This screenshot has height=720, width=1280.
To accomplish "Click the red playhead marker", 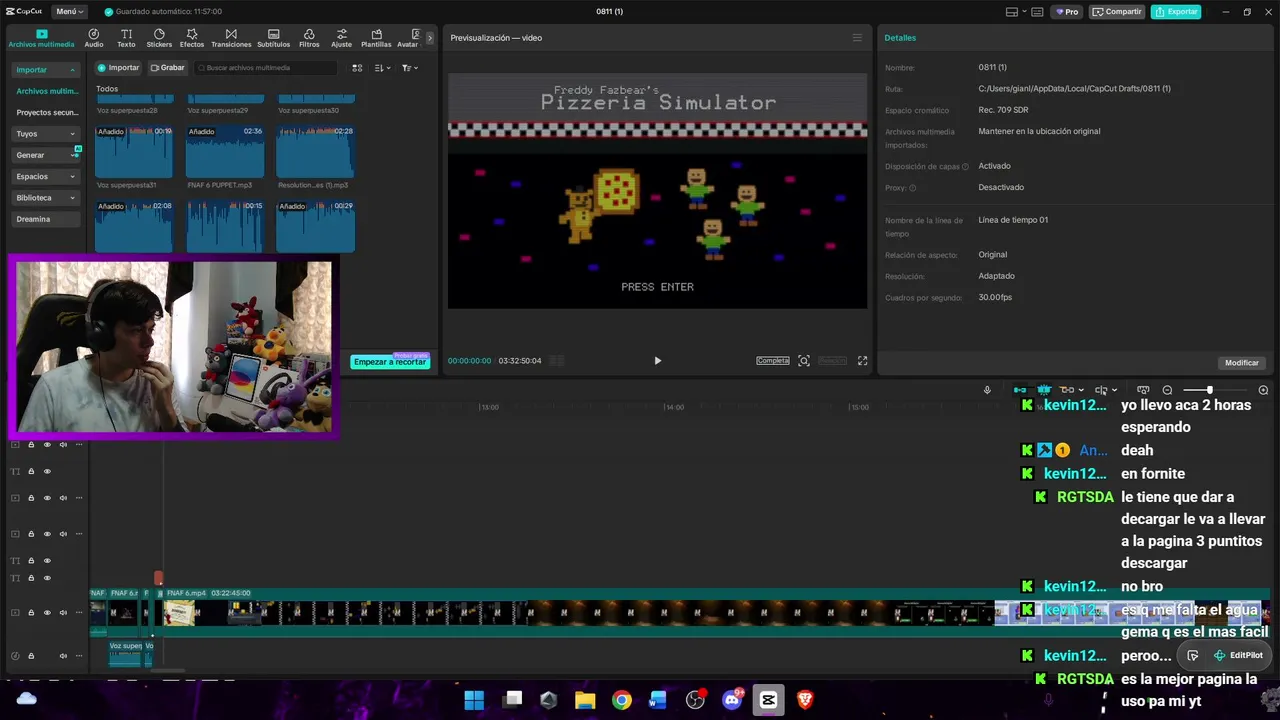I will click(158, 578).
